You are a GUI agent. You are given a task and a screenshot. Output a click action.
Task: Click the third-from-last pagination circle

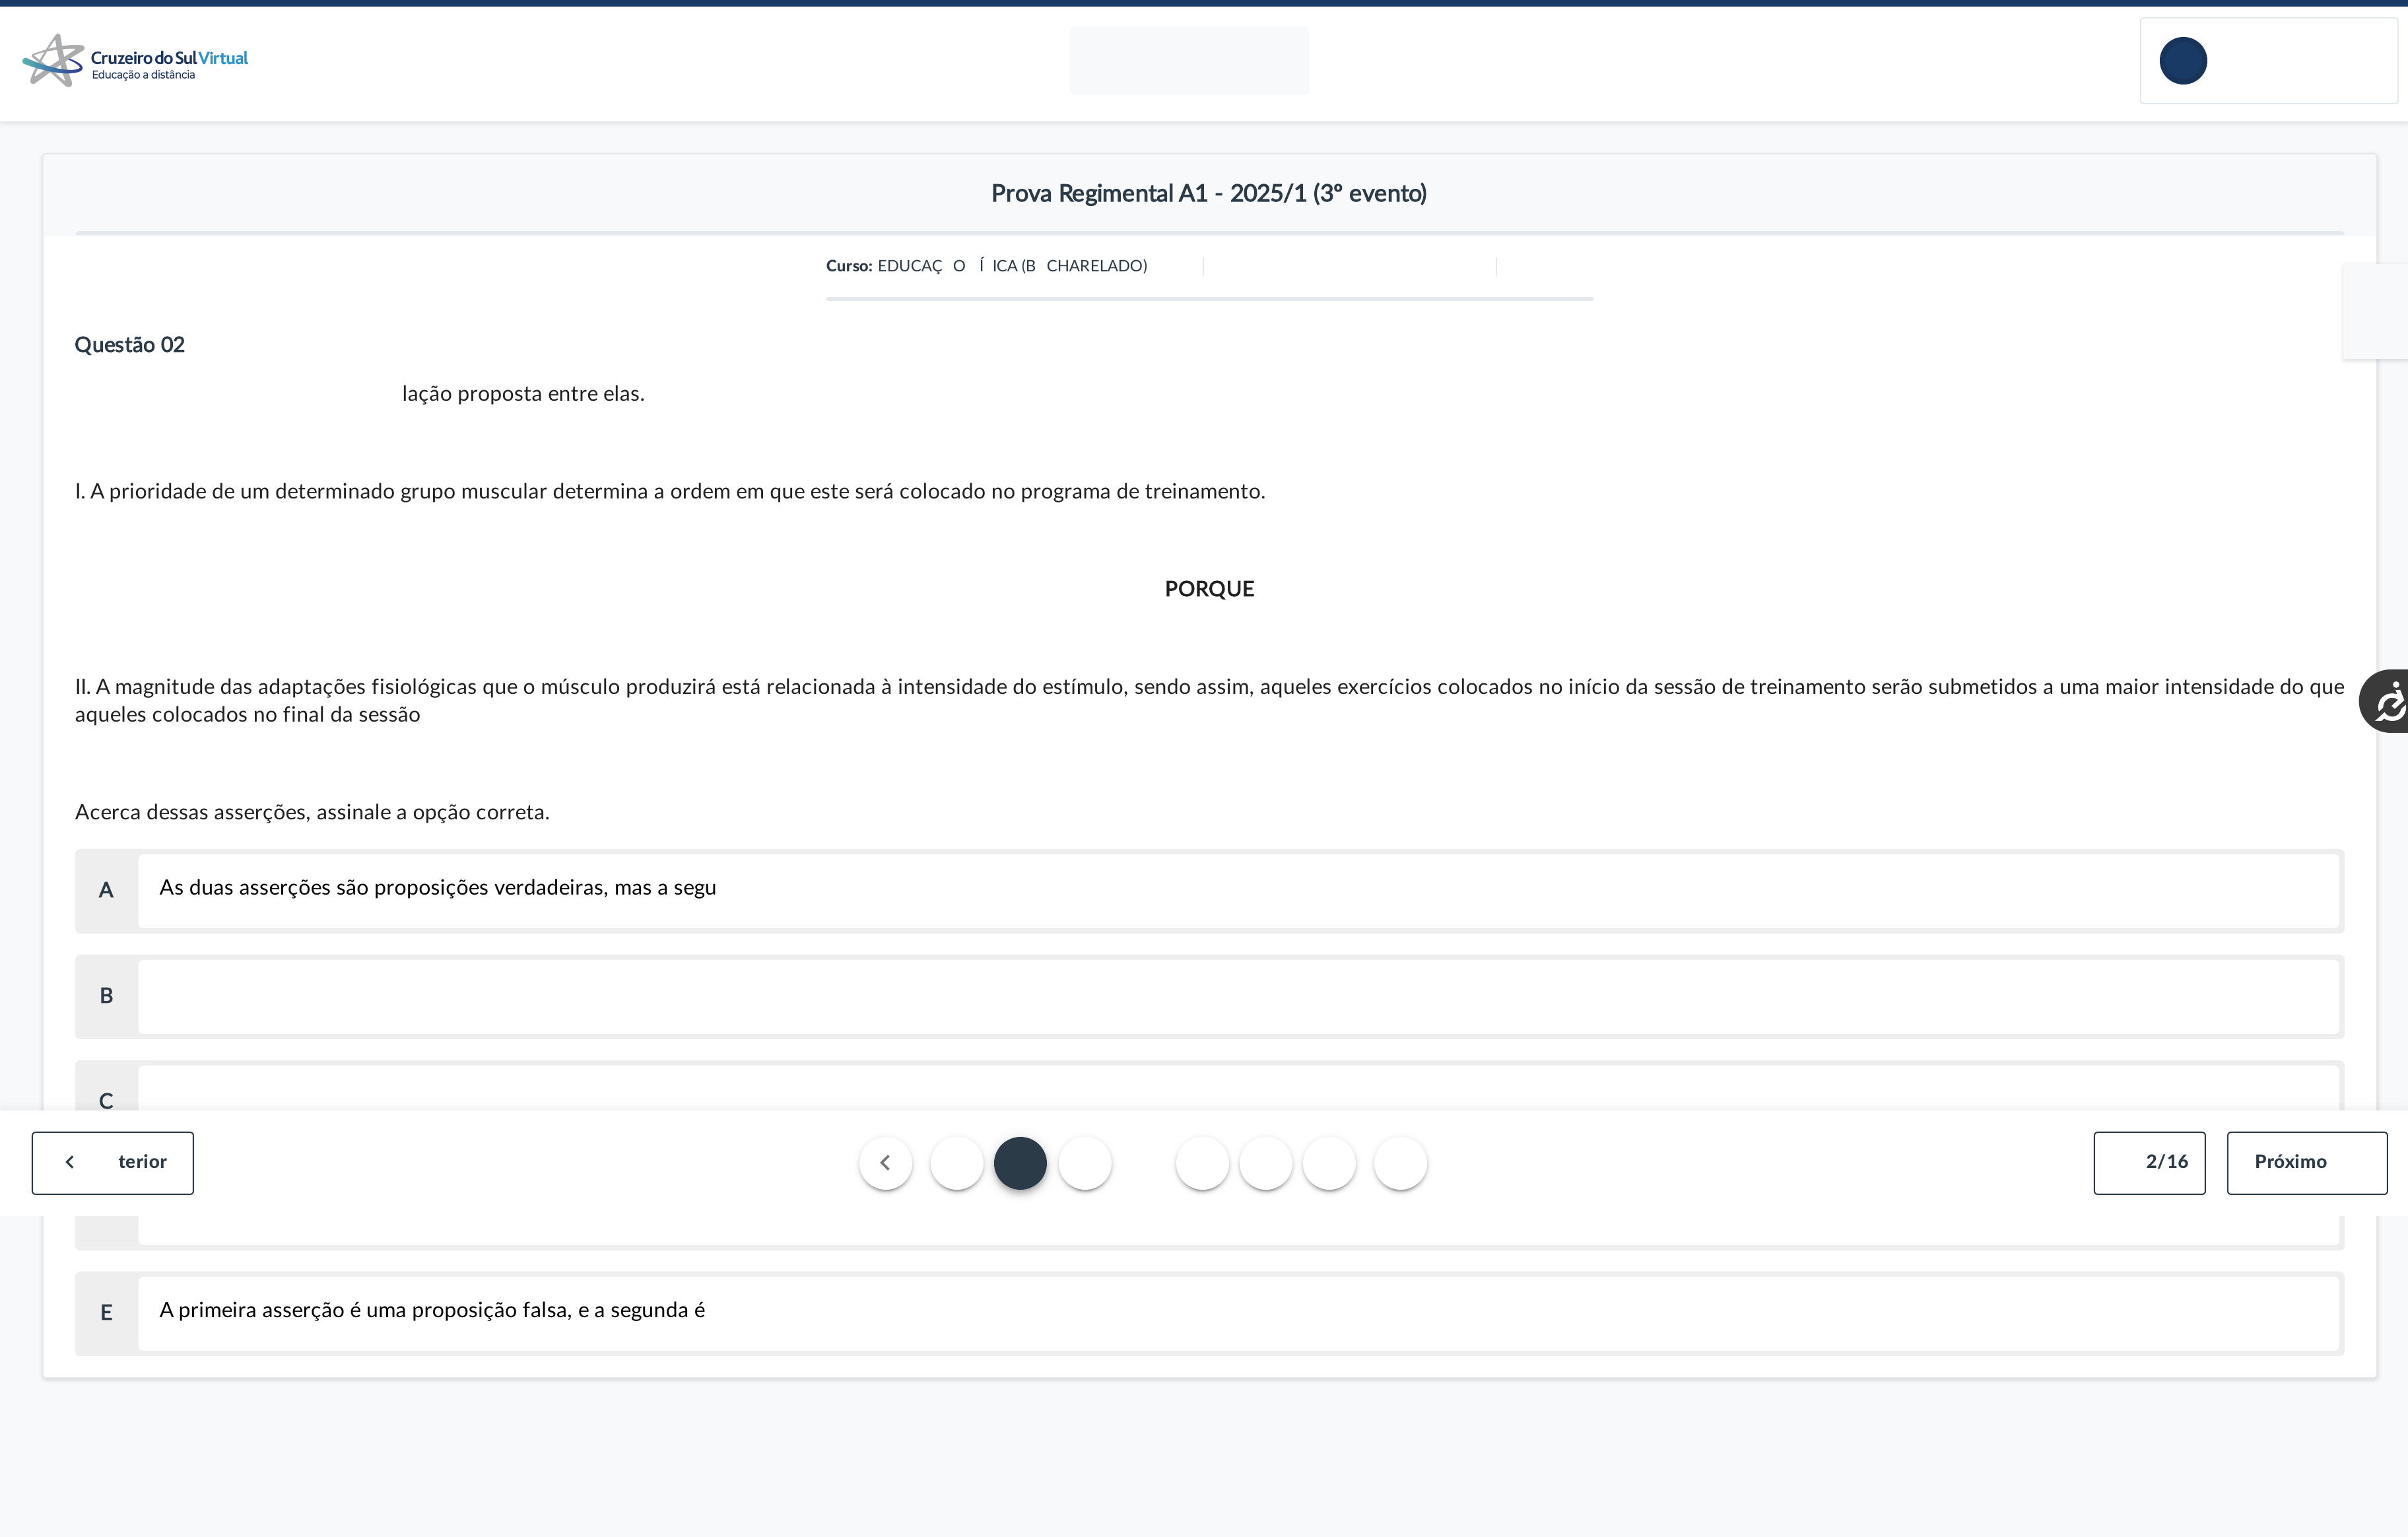click(1266, 1163)
